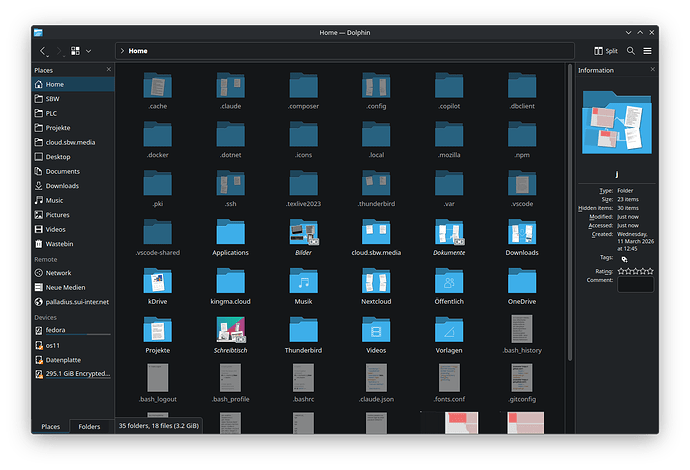Open Music in the sidebar
Screen dimensions: 690x470
(73, 200)
